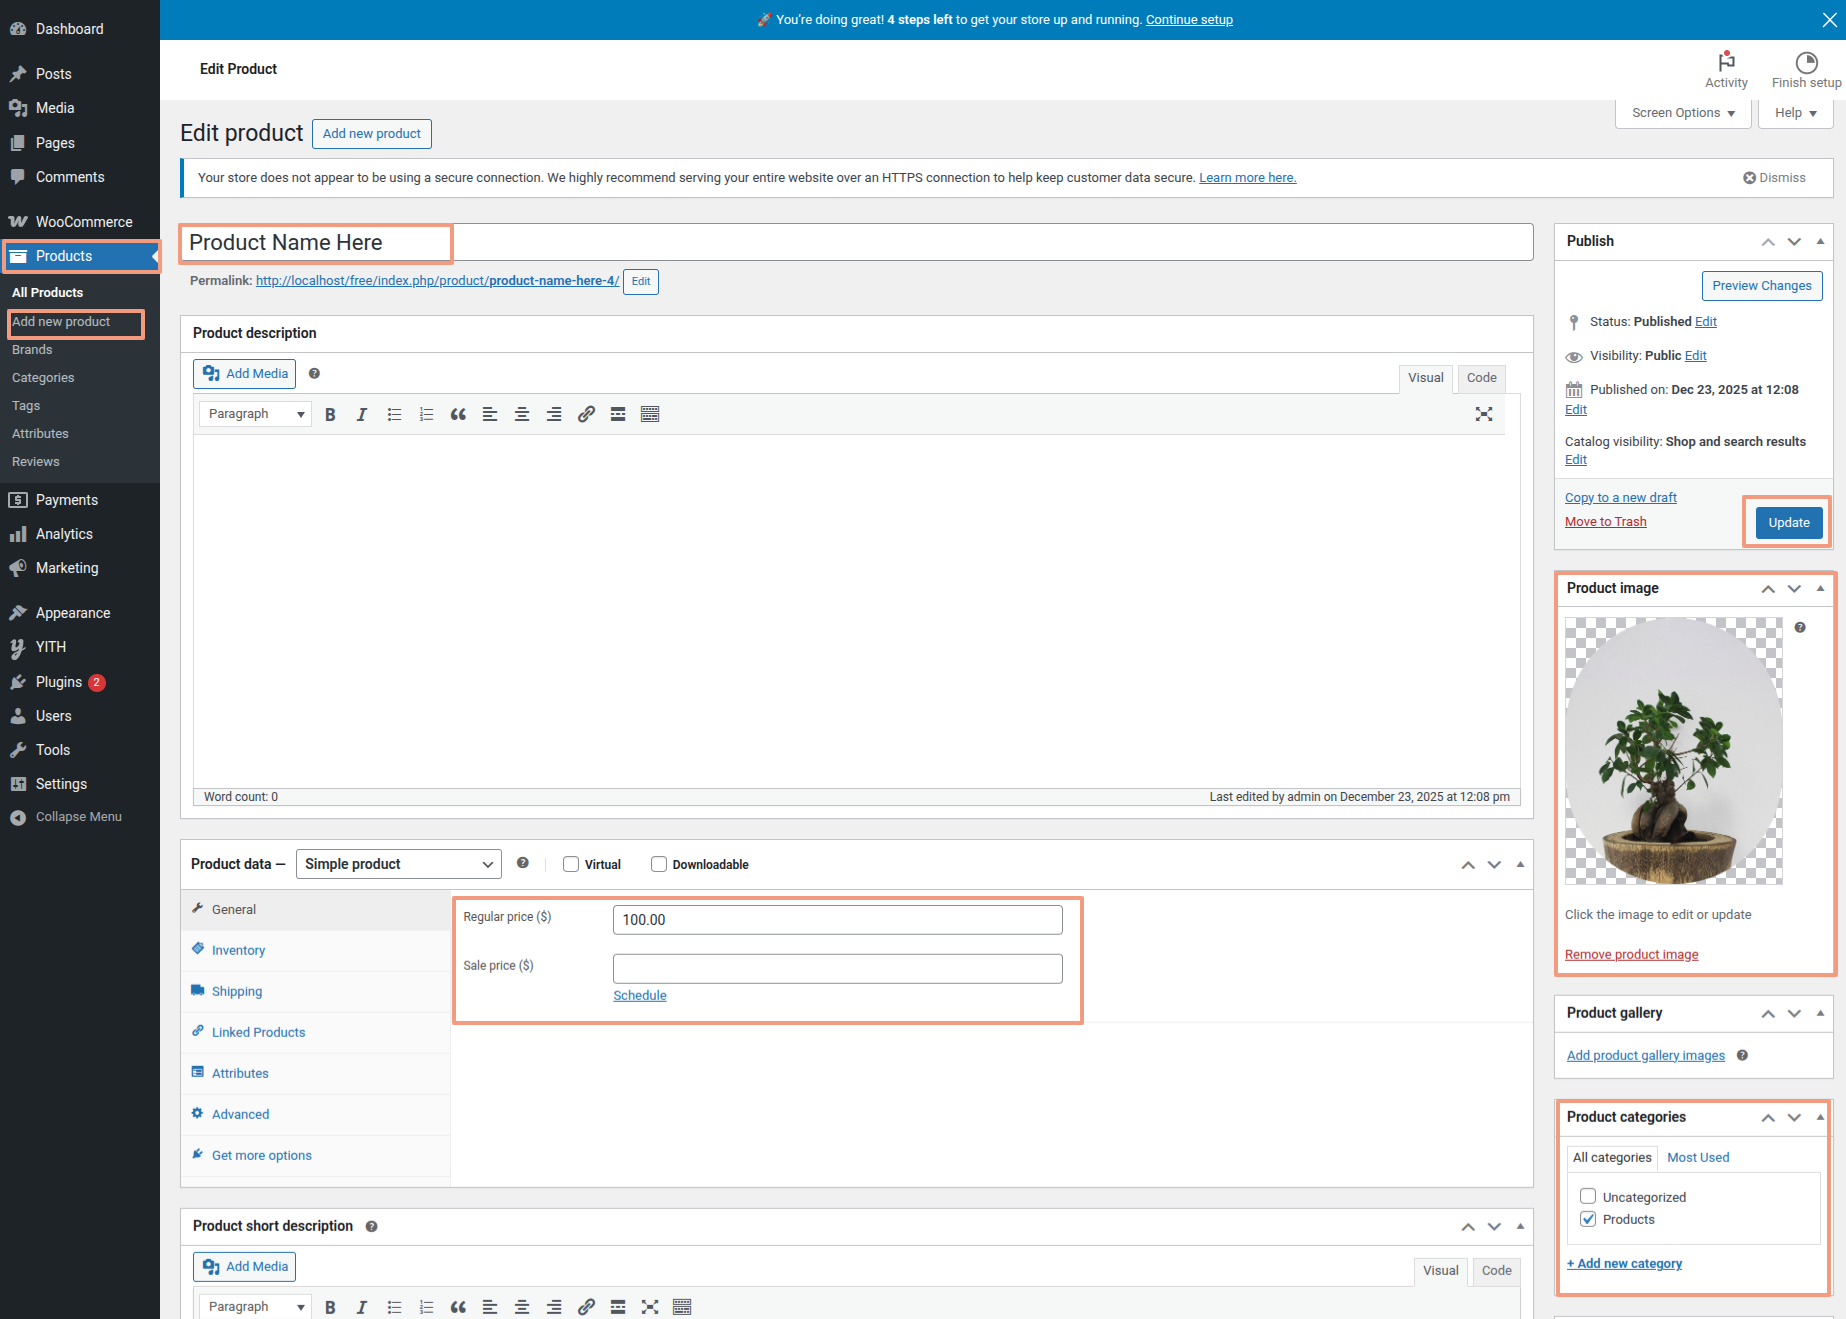Image resolution: width=1846 pixels, height=1319 pixels.
Task: Click the insert link icon in description toolbar
Action: [586, 414]
